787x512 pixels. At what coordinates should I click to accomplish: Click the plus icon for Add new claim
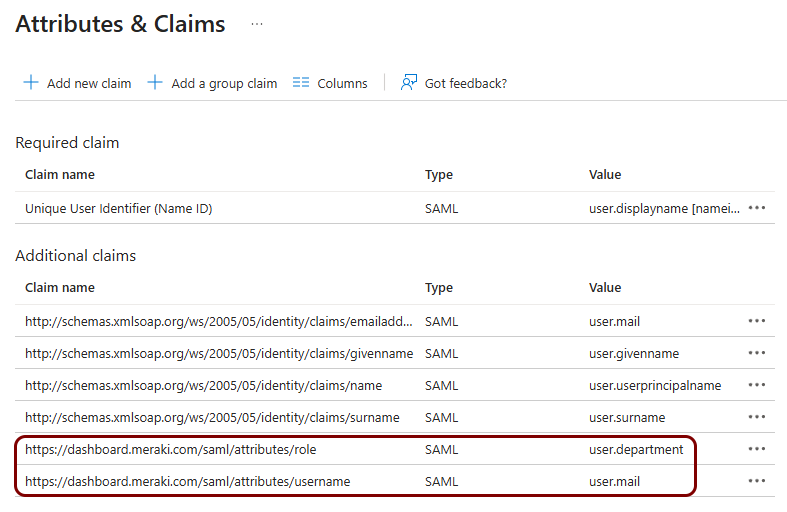coord(31,82)
